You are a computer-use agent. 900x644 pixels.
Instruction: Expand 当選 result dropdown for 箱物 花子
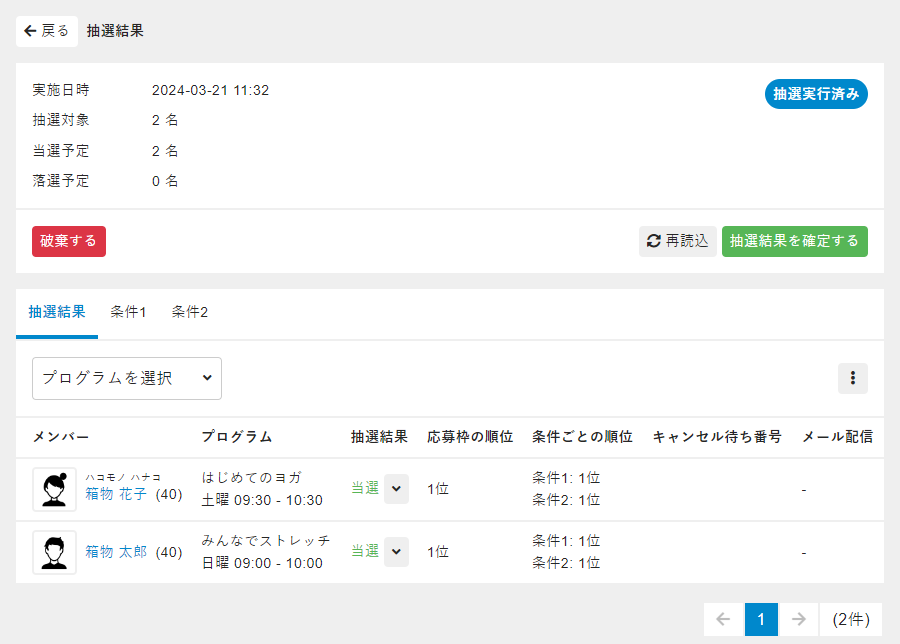pyautogui.click(x=396, y=489)
